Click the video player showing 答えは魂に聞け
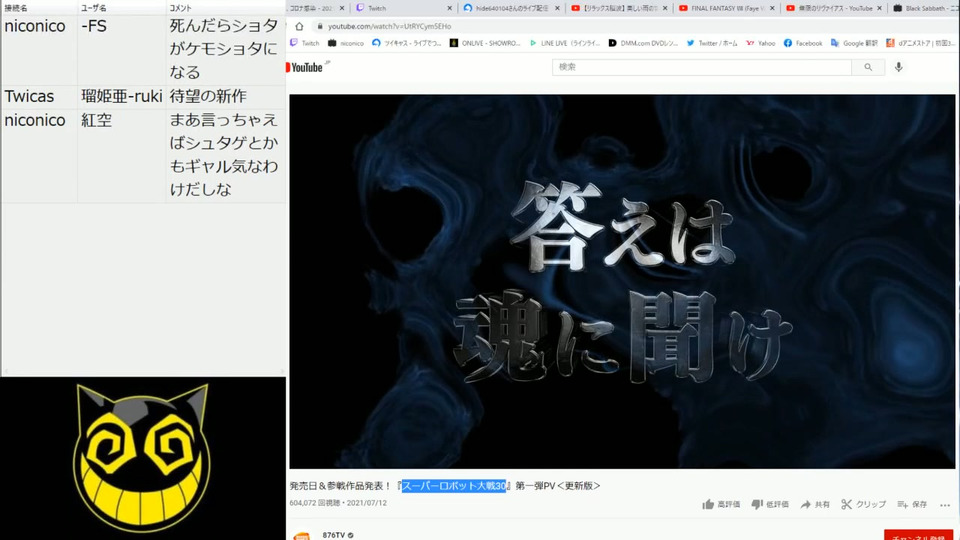This screenshot has width=960, height=540. 622,282
